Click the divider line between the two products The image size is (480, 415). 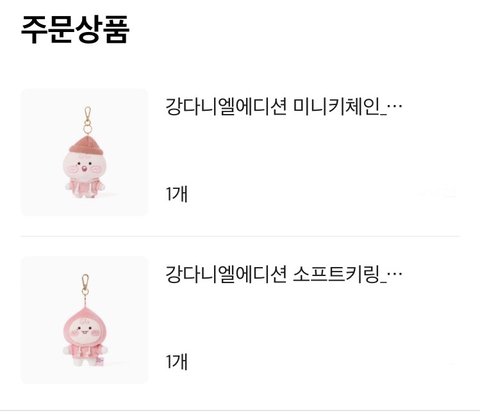[240, 236]
